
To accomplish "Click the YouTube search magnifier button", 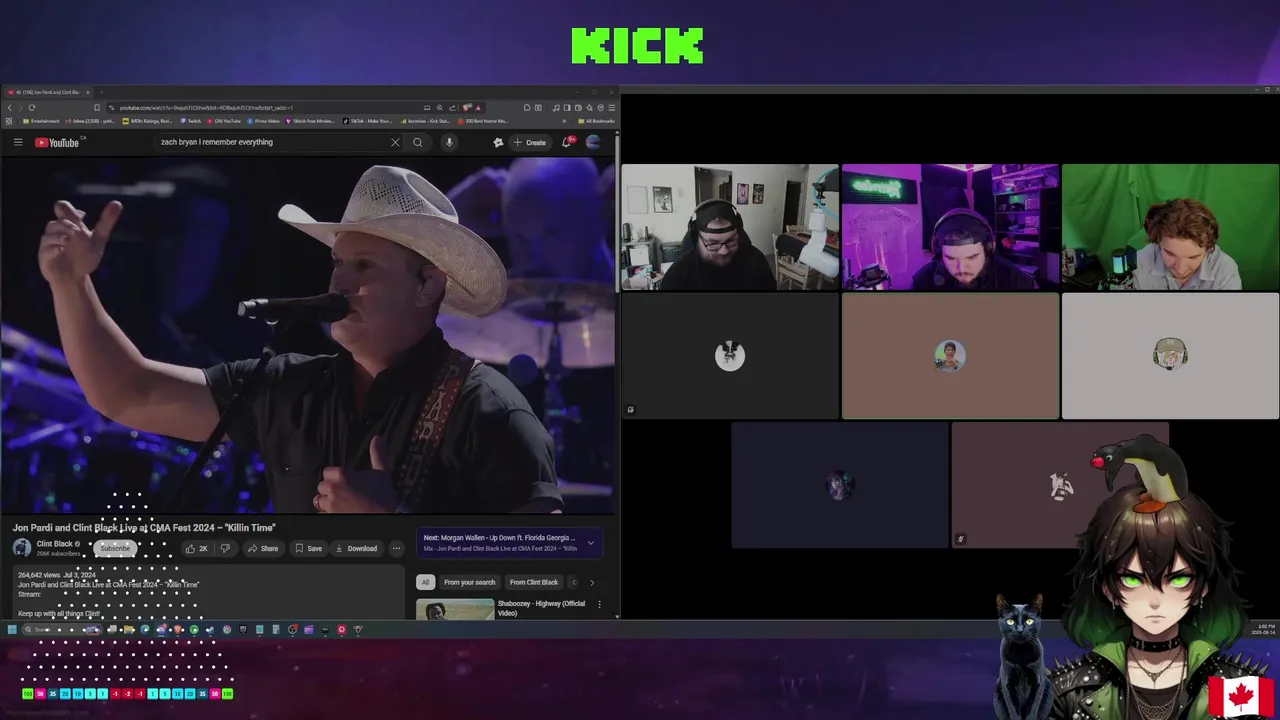I will [418, 142].
